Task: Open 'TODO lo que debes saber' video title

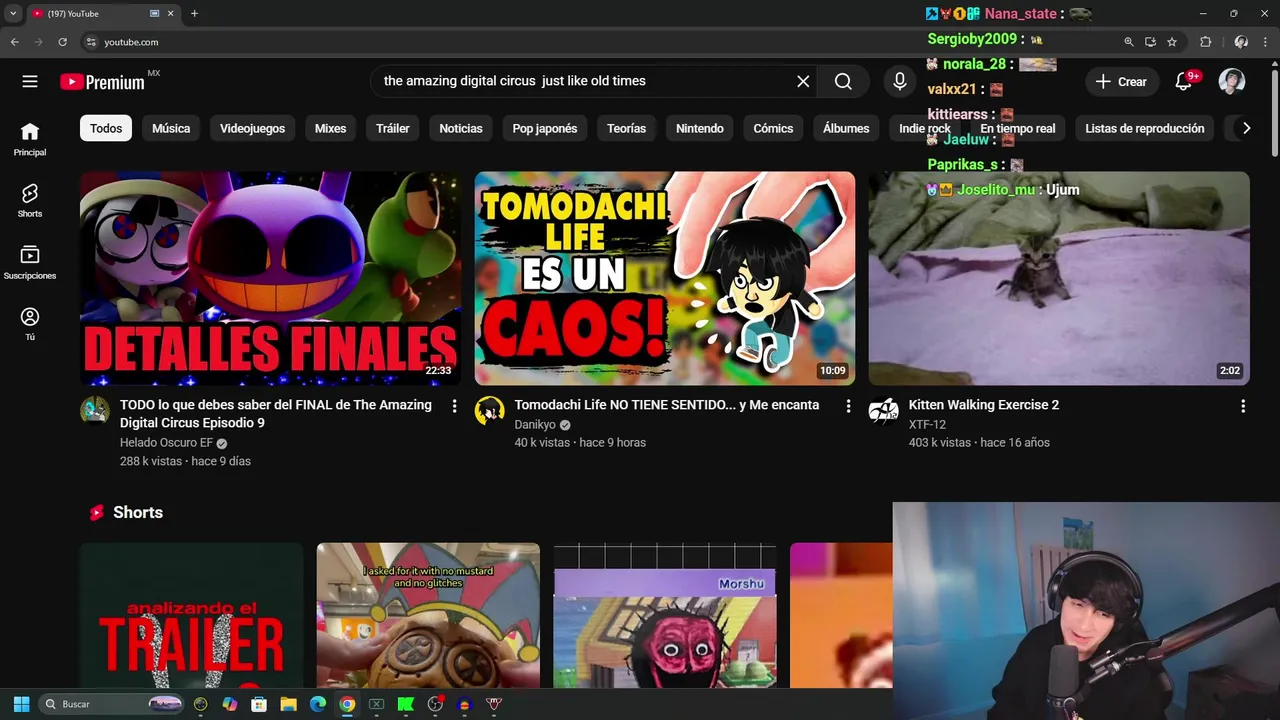Action: point(276,414)
